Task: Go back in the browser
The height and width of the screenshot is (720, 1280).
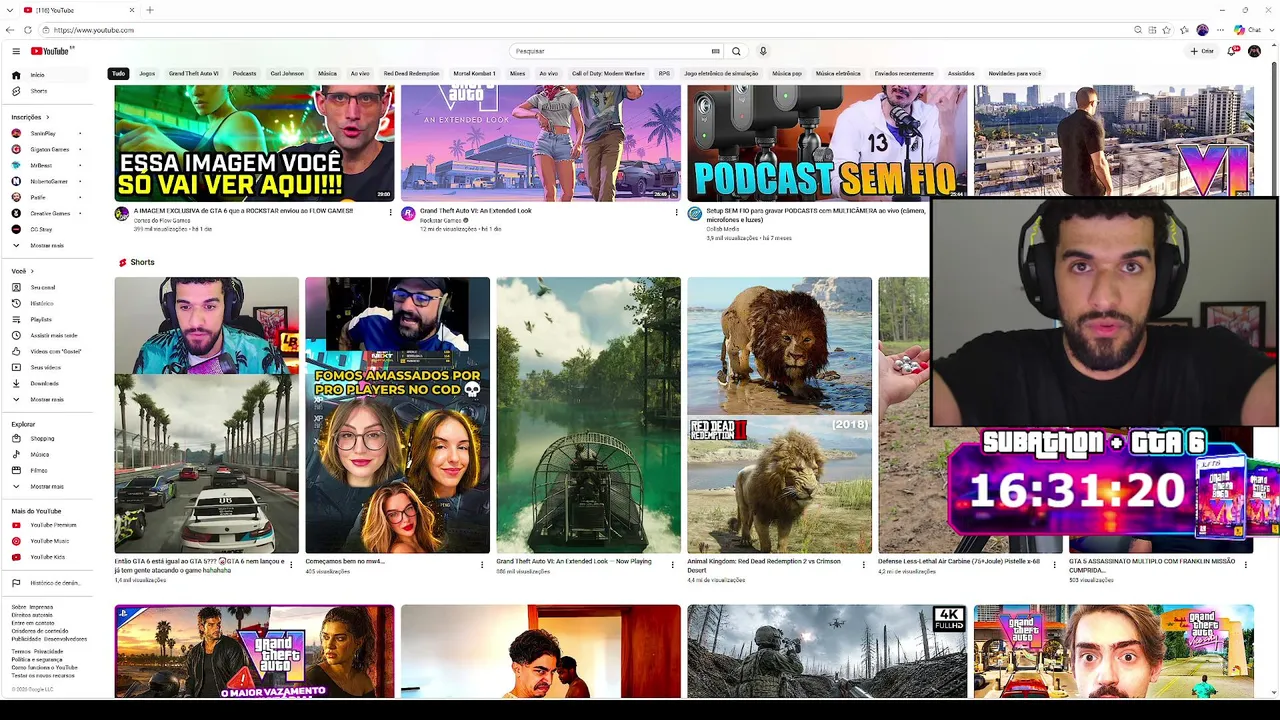Action: click(11, 30)
